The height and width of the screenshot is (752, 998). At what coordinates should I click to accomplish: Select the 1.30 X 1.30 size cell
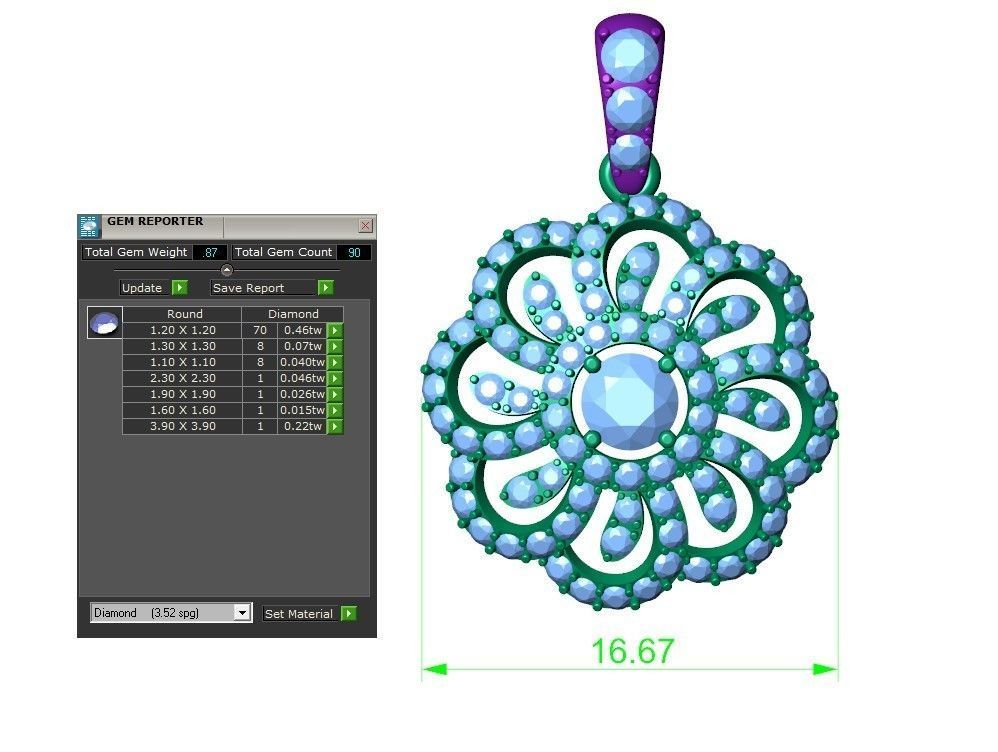pyautogui.click(x=183, y=346)
